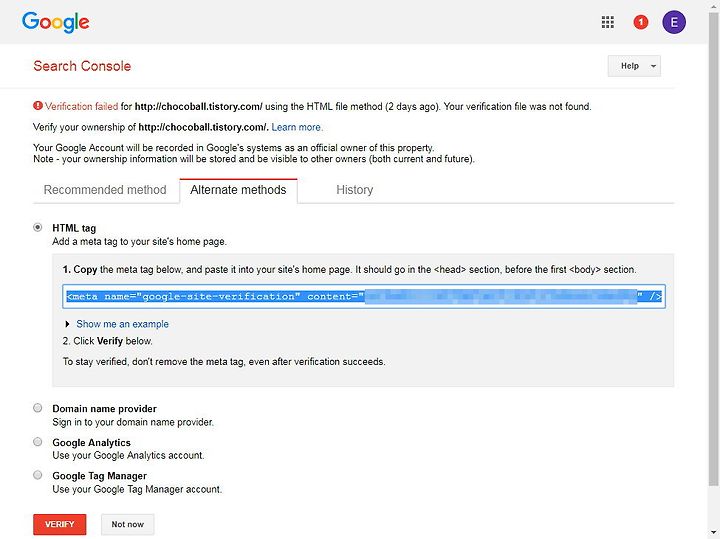720x539 pixels.
Task: Click the red VERIFY button
Action: tap(60, 524)
